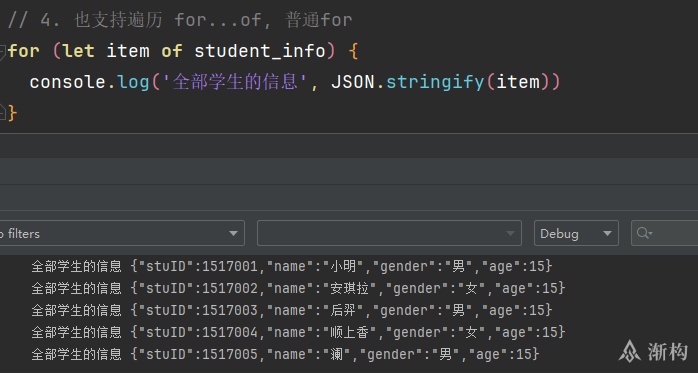
Task: Select the log line with stuID 1517001
Action: coord(292,266)
